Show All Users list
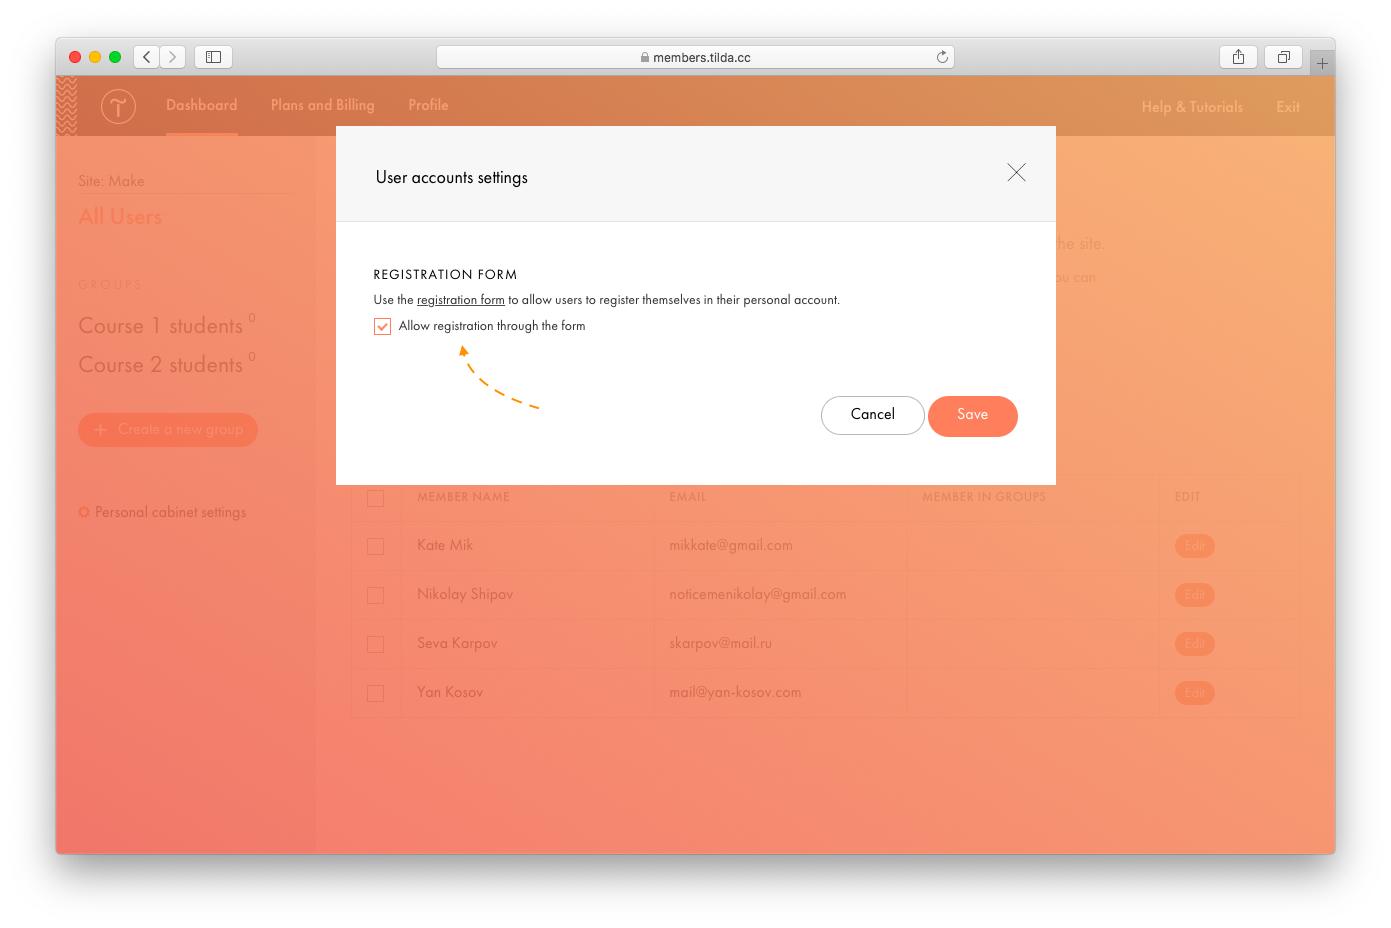 (x=120, y=217)
